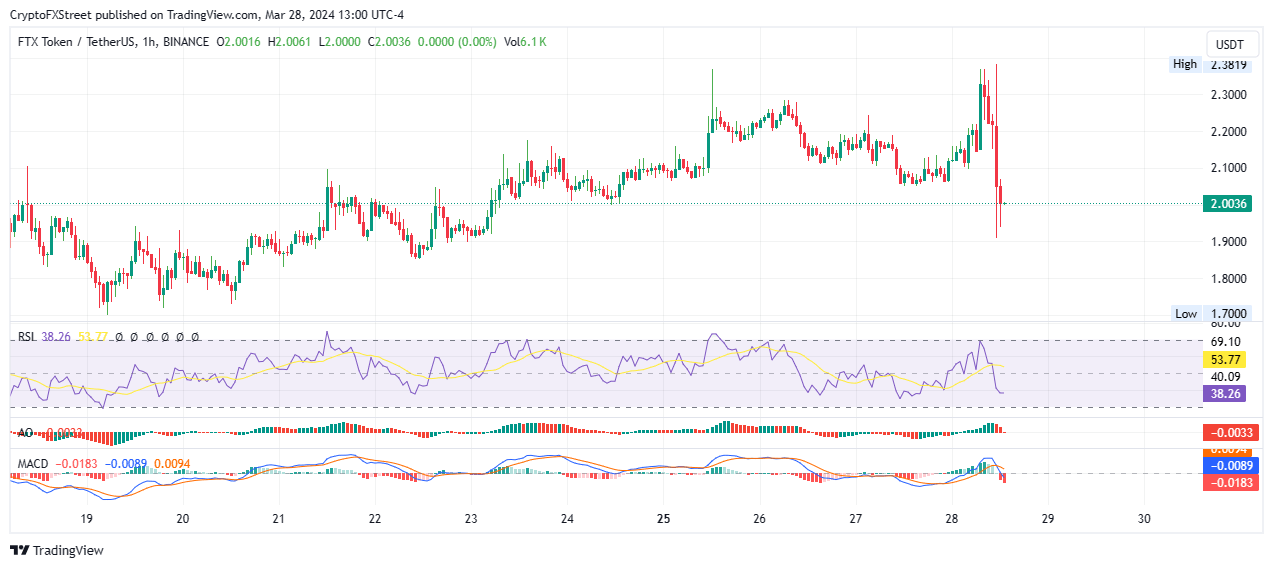
Task: Click the red -0.0033 AO axis tag
Action: point(1229,433)
